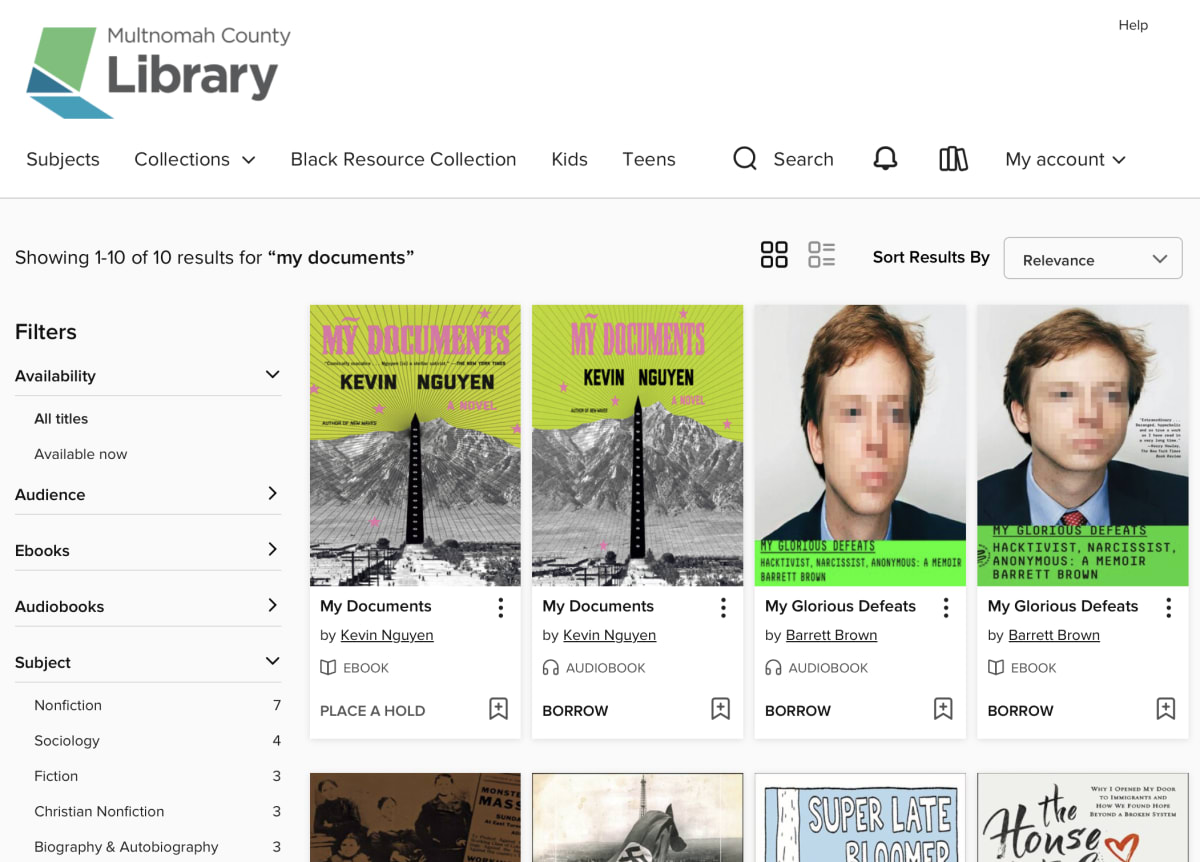Open options menu for My Documents audiobook
The width and height of the screenshot is (1200, 862).
click(723, 607)
